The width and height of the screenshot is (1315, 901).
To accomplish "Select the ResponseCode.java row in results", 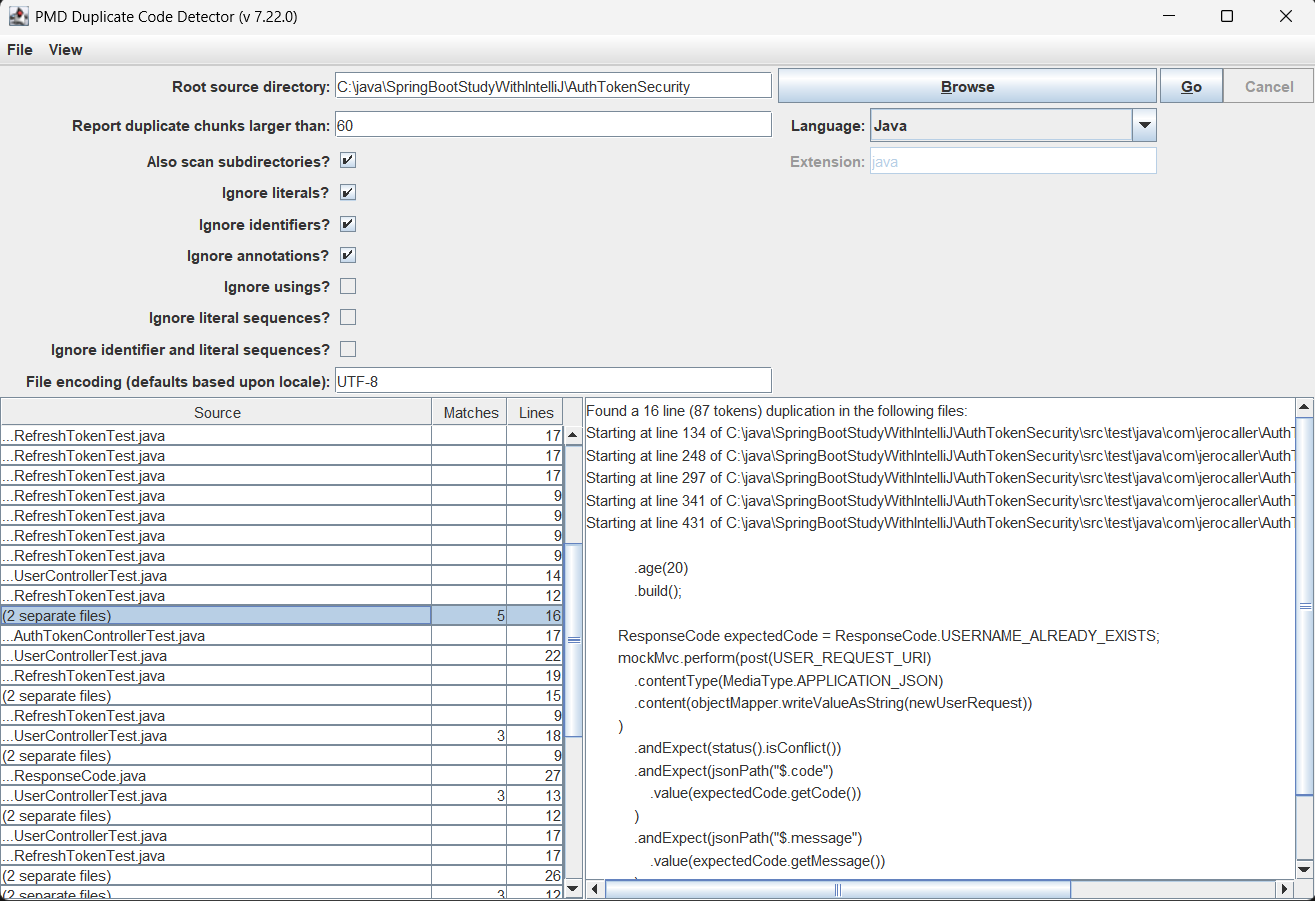I will (216, 776).
